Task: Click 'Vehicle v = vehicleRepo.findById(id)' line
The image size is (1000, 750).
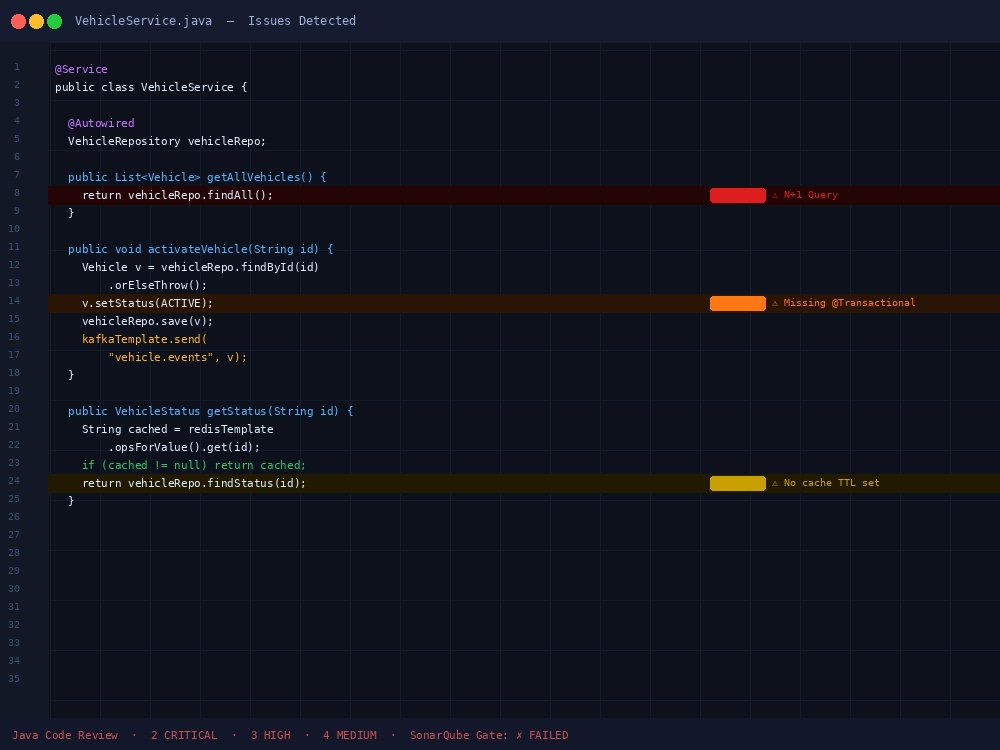Action: 200,267
